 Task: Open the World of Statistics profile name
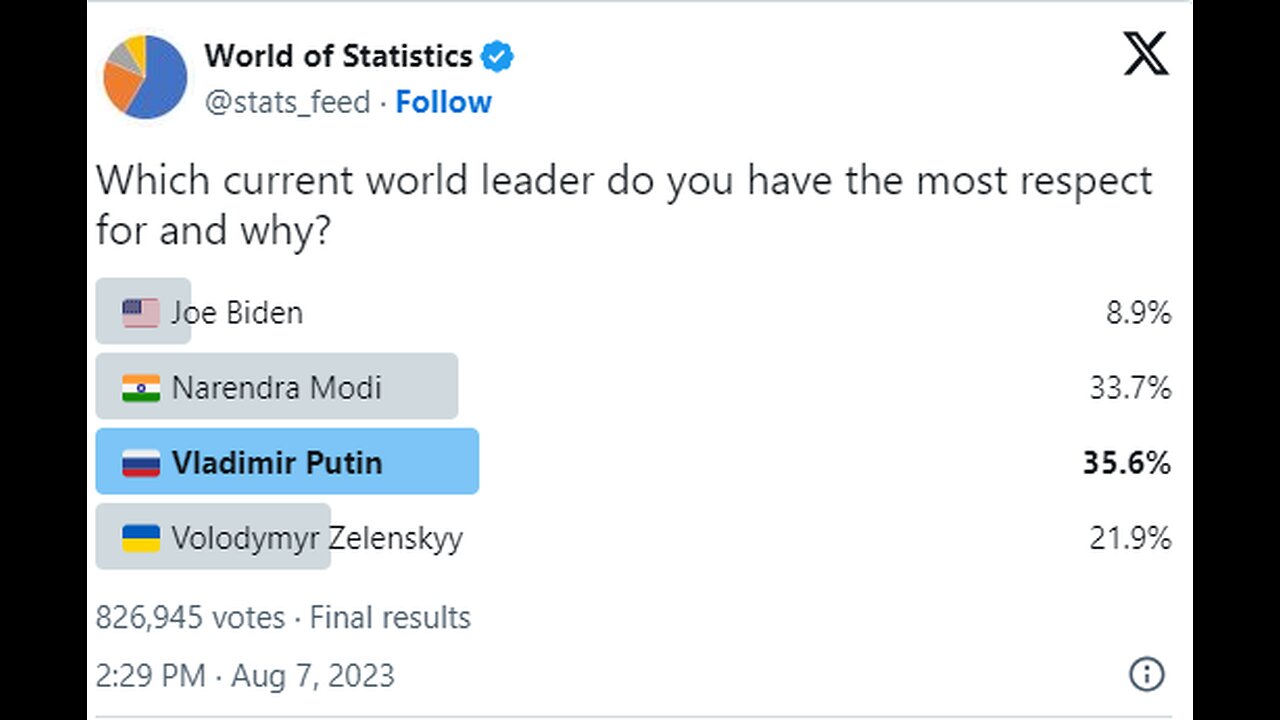338,56
